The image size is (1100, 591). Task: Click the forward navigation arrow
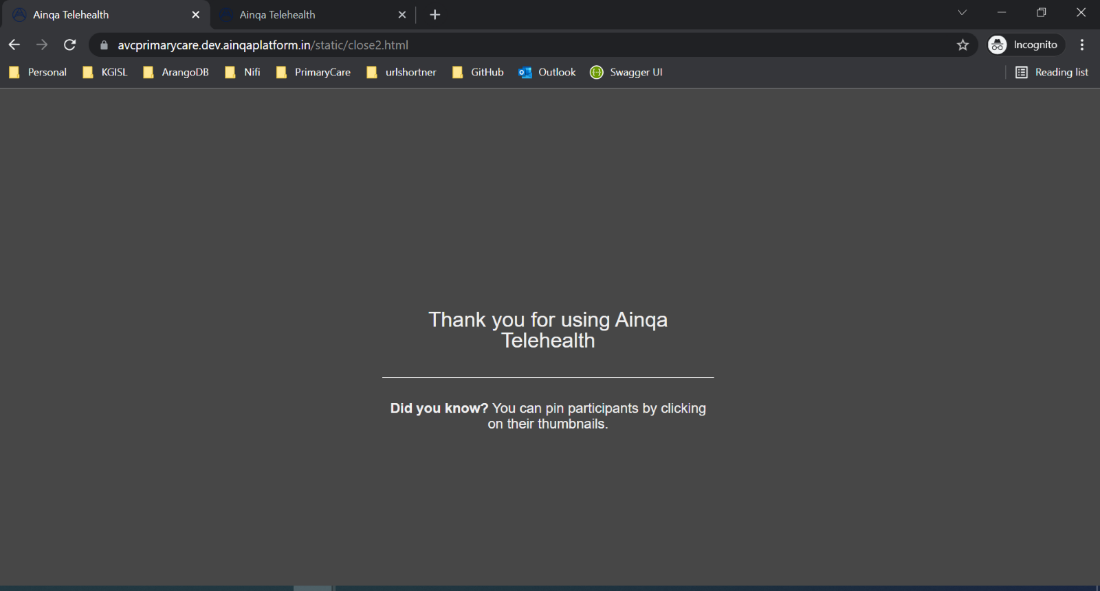(x=42, y=45)
